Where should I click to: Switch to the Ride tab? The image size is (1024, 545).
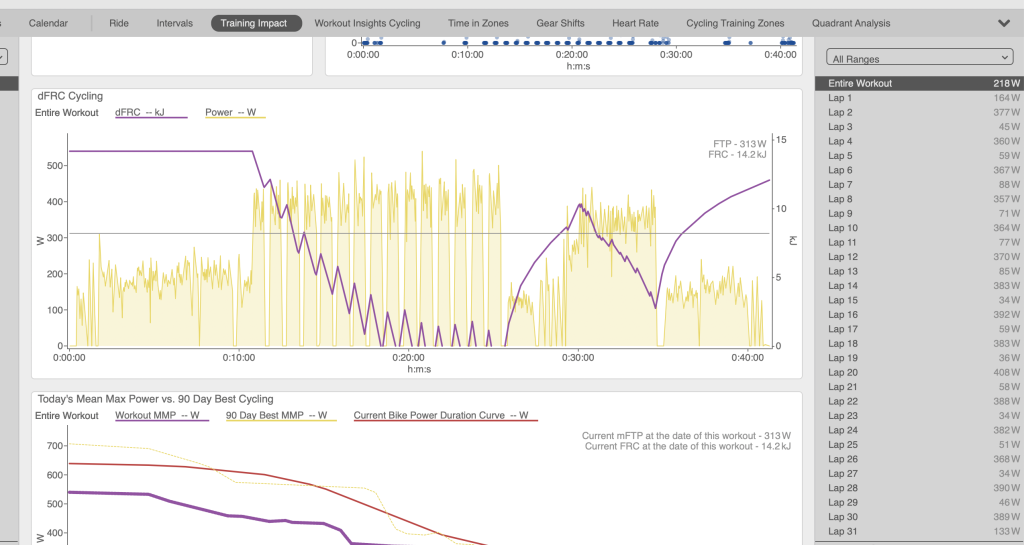coord(119,23)
